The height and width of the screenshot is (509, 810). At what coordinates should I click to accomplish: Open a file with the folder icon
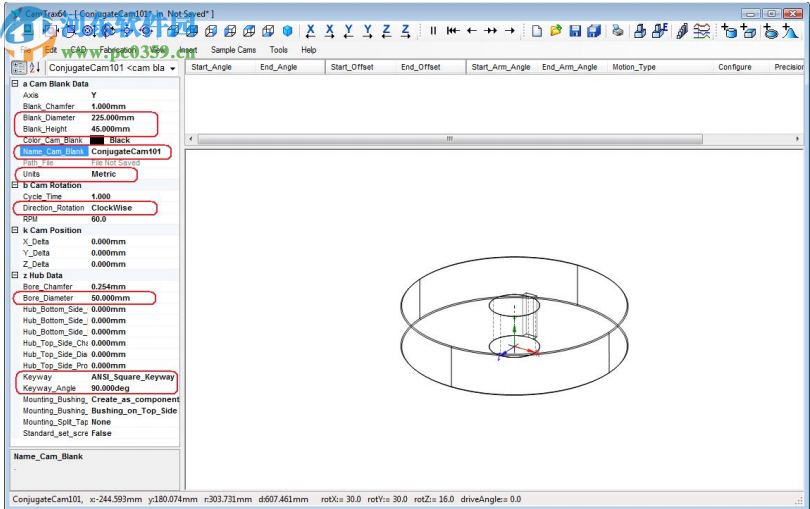[x=556, y=31]
